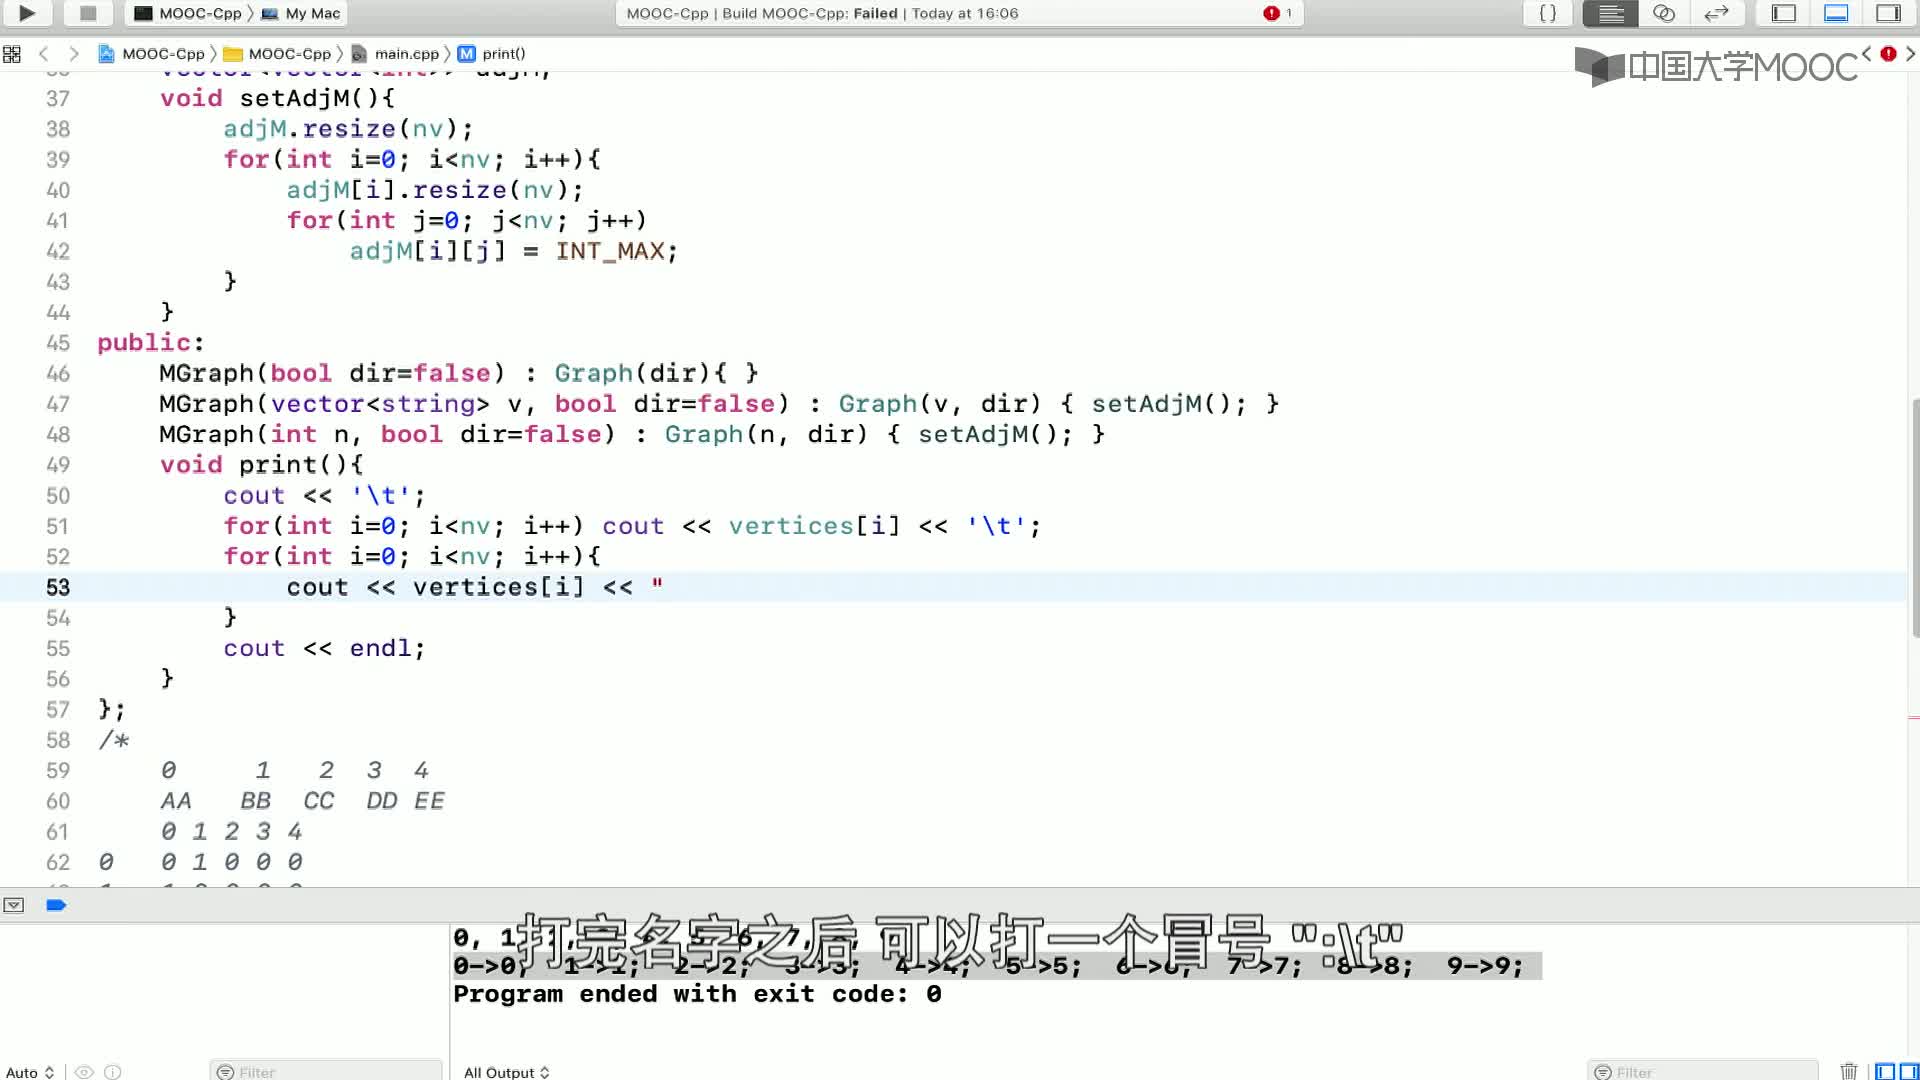Show the assistant editor
This screenshot has height=1080, width=1920.
[1663, 13]
